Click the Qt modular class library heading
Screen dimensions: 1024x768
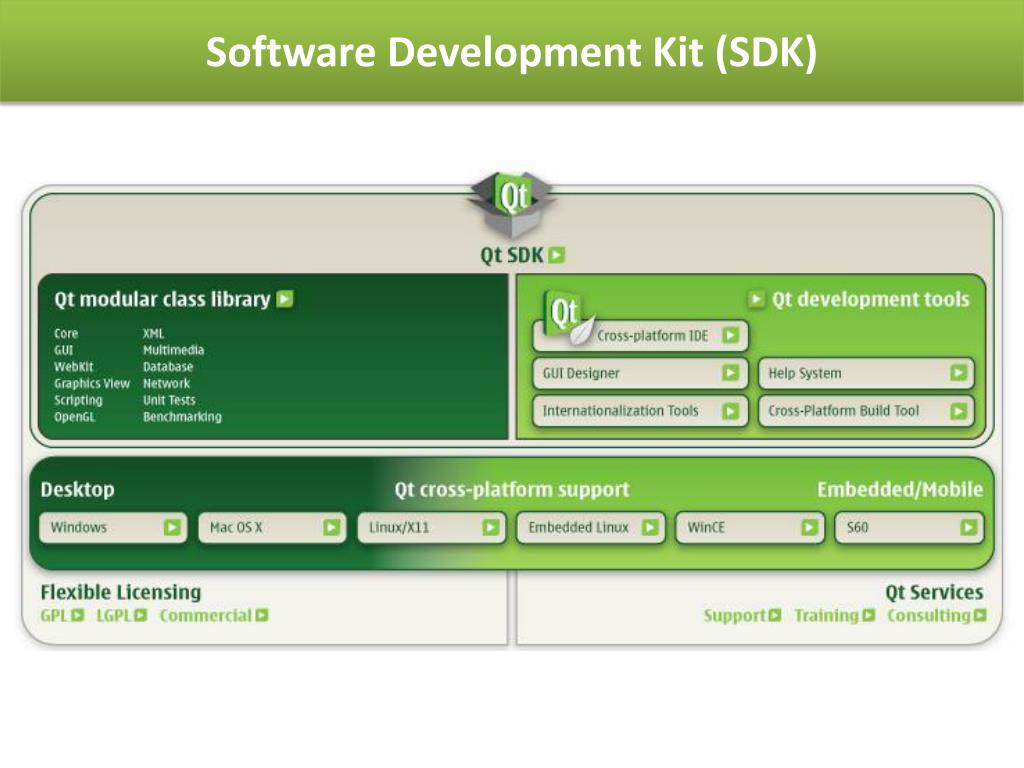pyautogui.click(x=162, y=299)
